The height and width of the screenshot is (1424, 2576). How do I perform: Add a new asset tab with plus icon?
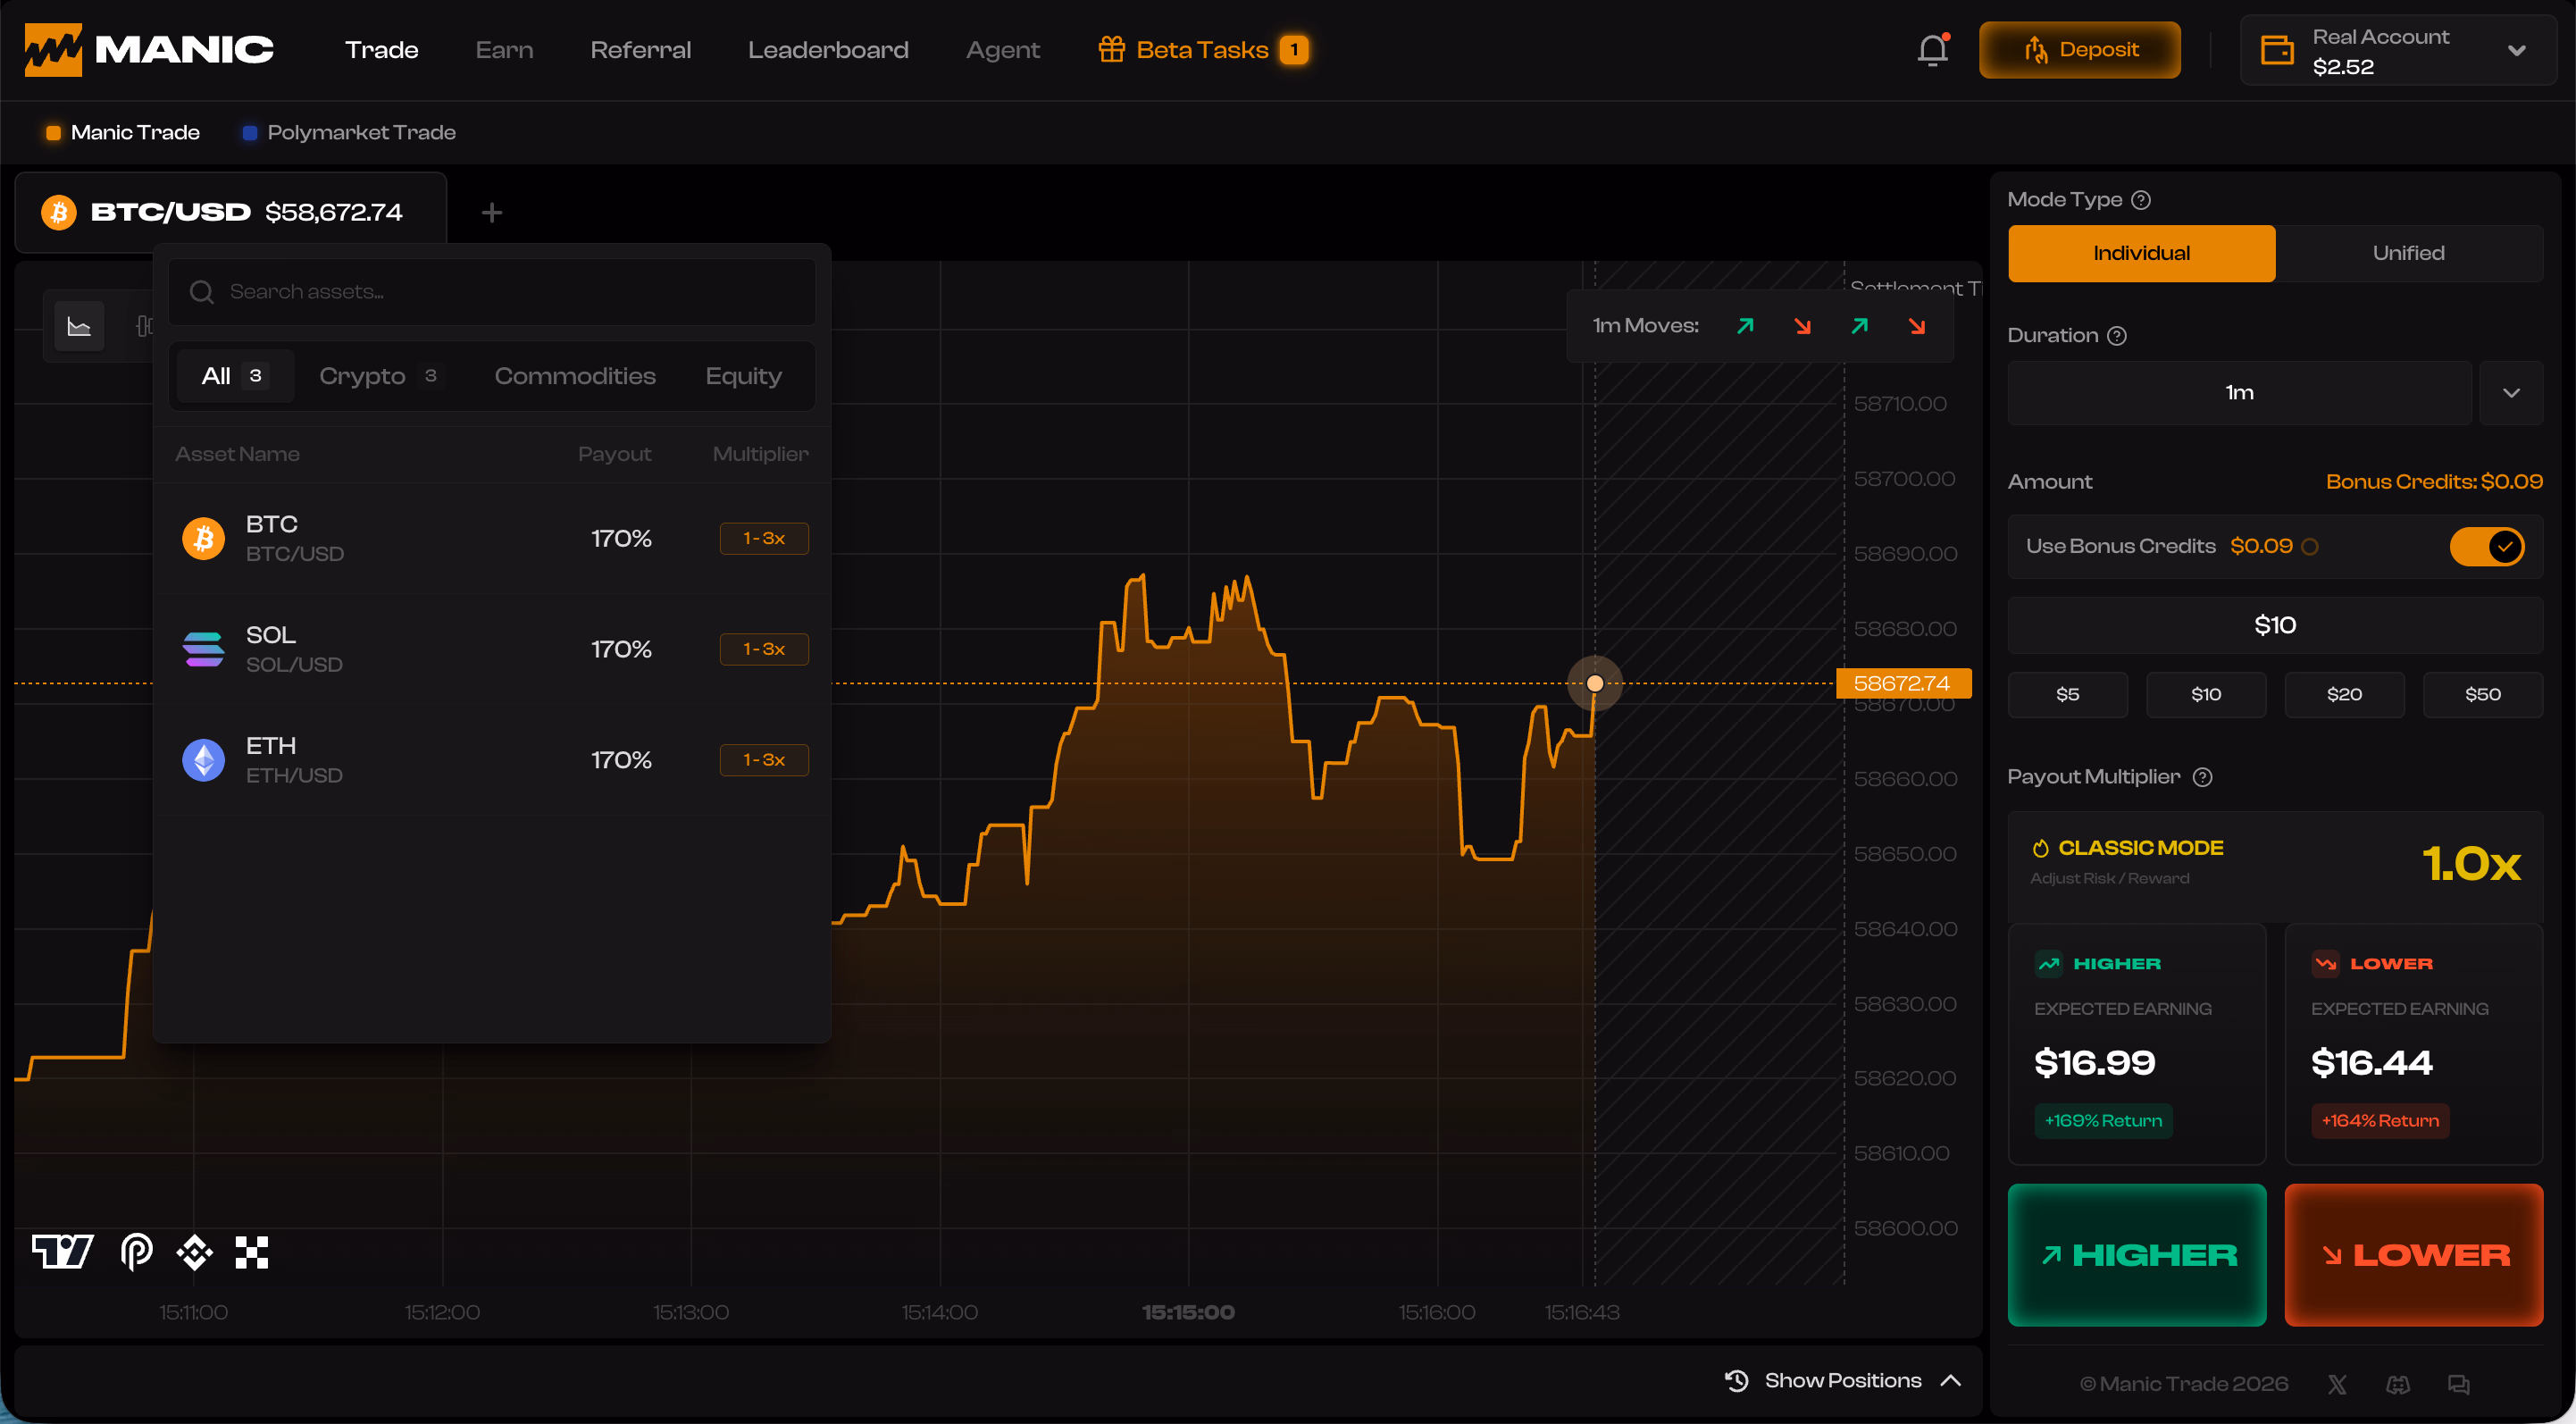(491, 212)
